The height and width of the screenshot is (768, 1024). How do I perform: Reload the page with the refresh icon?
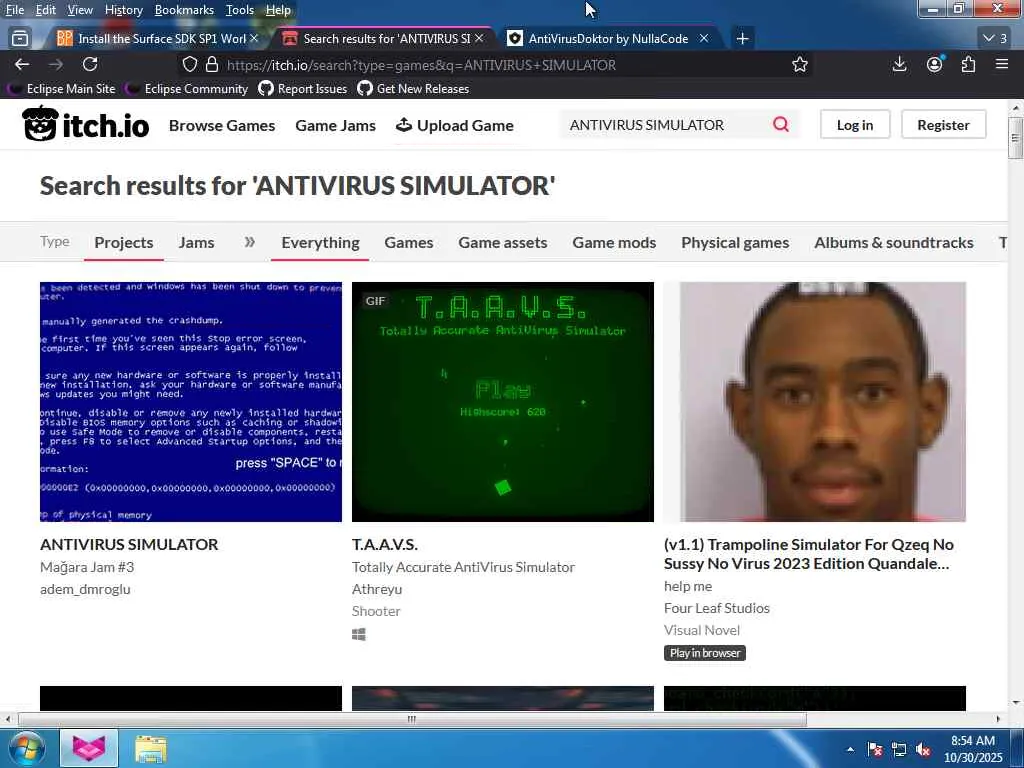tap(90, 64)
